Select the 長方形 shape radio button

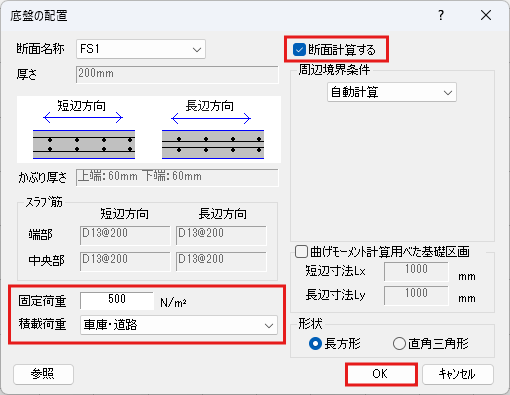click(x=315, y=344)
